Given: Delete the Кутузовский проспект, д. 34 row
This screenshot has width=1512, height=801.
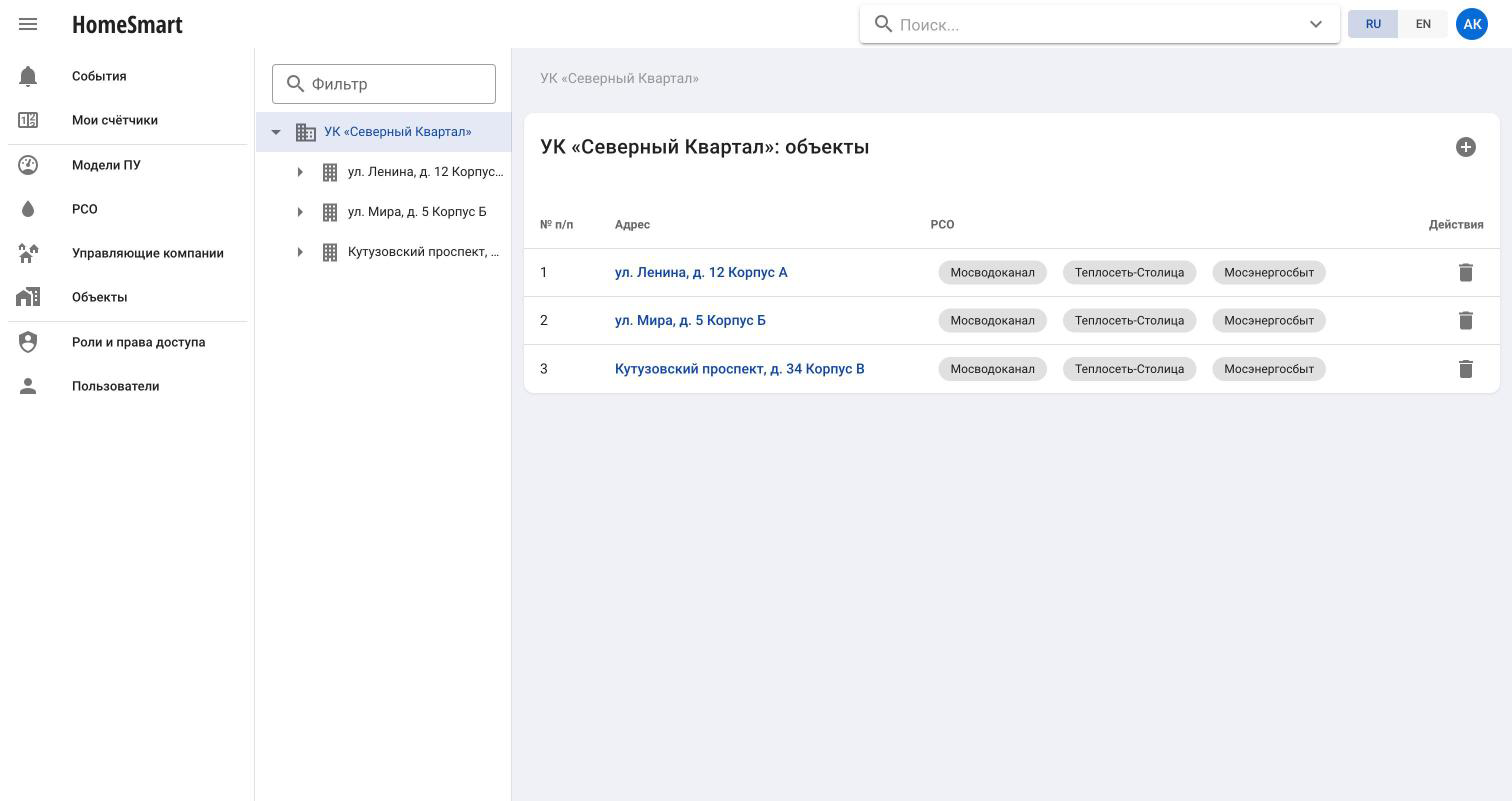Looking at the screenshot, I should (x=1466, y=369).
